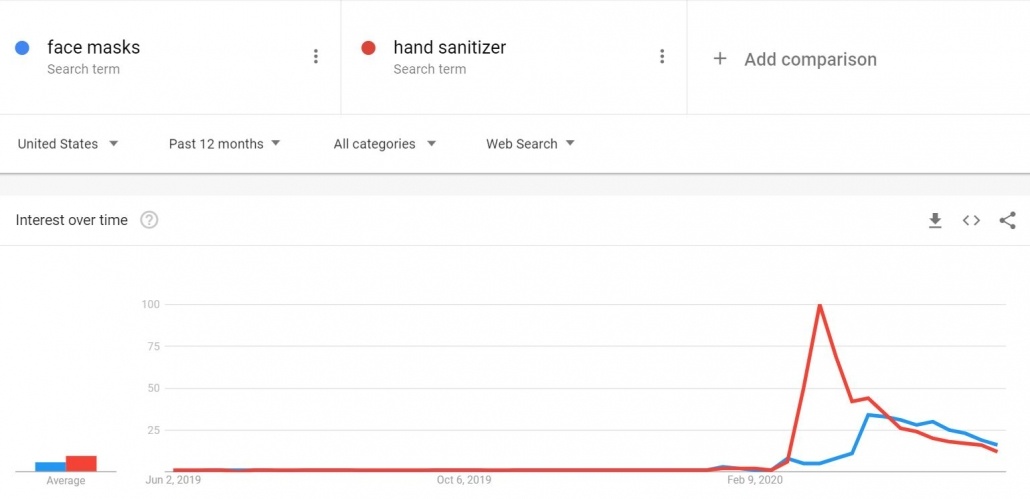
Task: Open help for Interest over time
Action: 149,220
